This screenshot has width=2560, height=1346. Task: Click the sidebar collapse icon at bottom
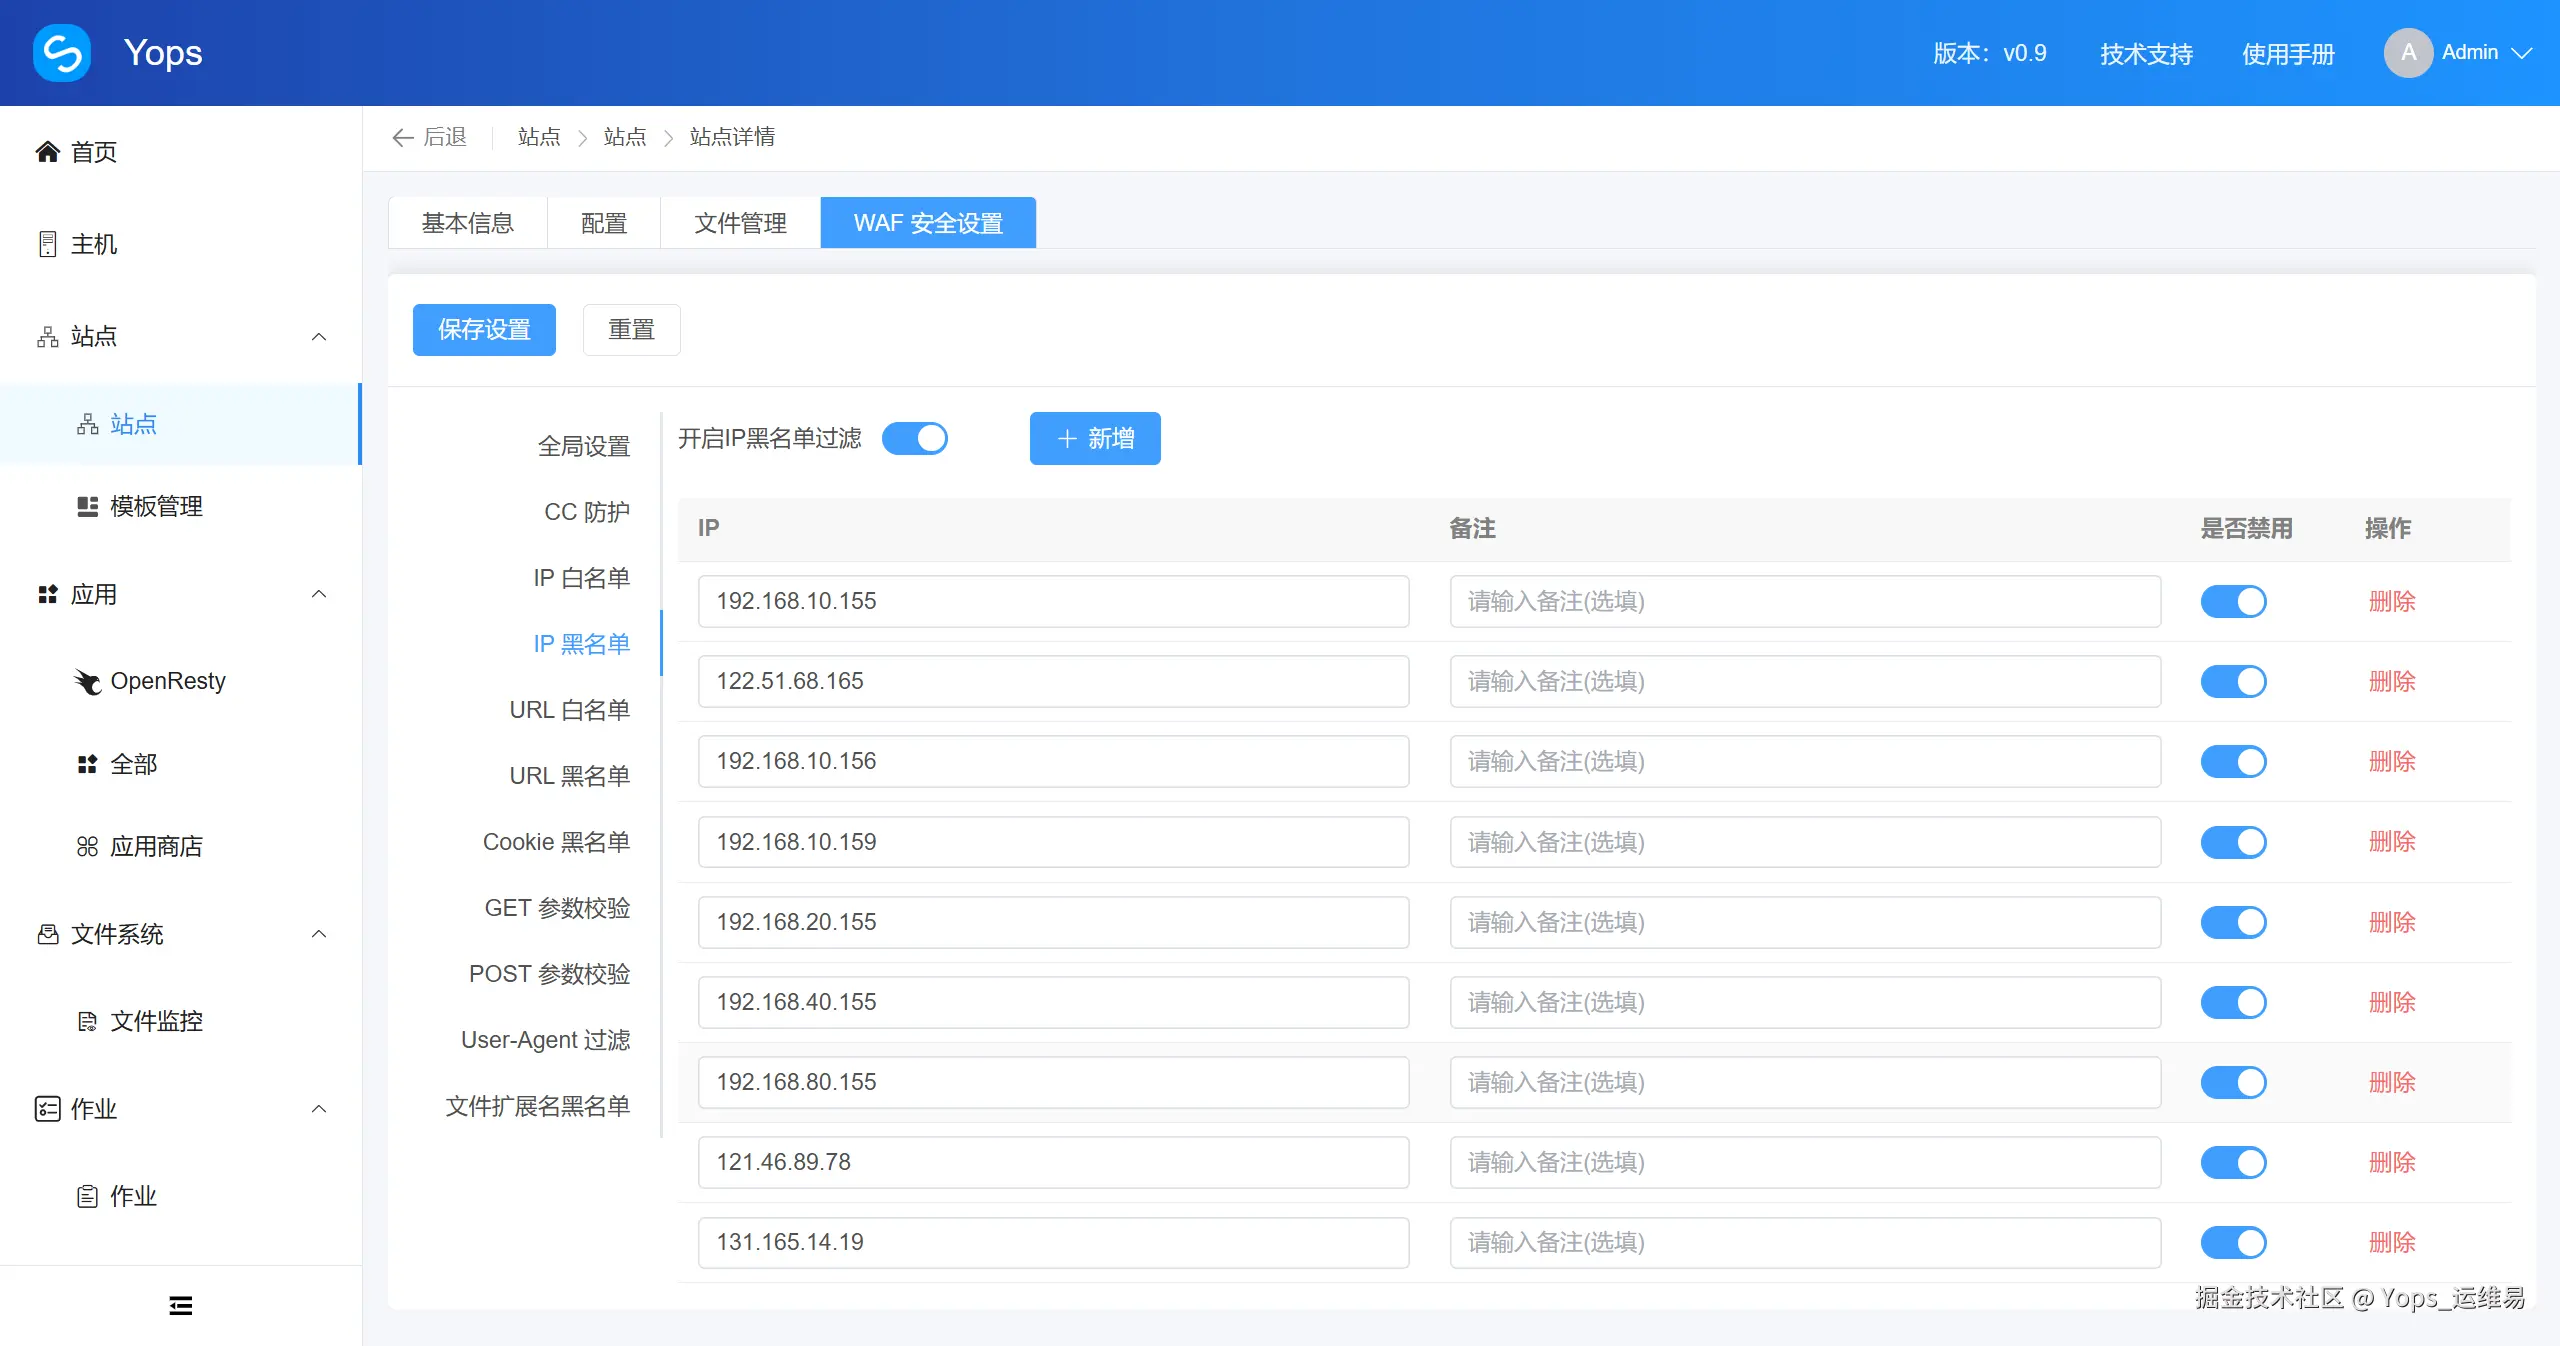(x=181, y=1306)
